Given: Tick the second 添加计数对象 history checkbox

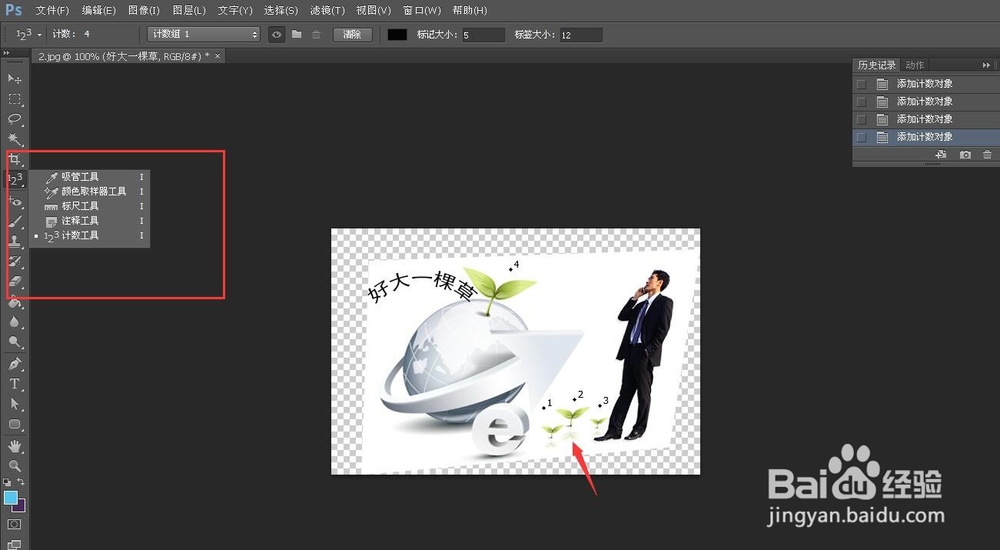Looking at the screenshot, I should click(x=862, y=101).
